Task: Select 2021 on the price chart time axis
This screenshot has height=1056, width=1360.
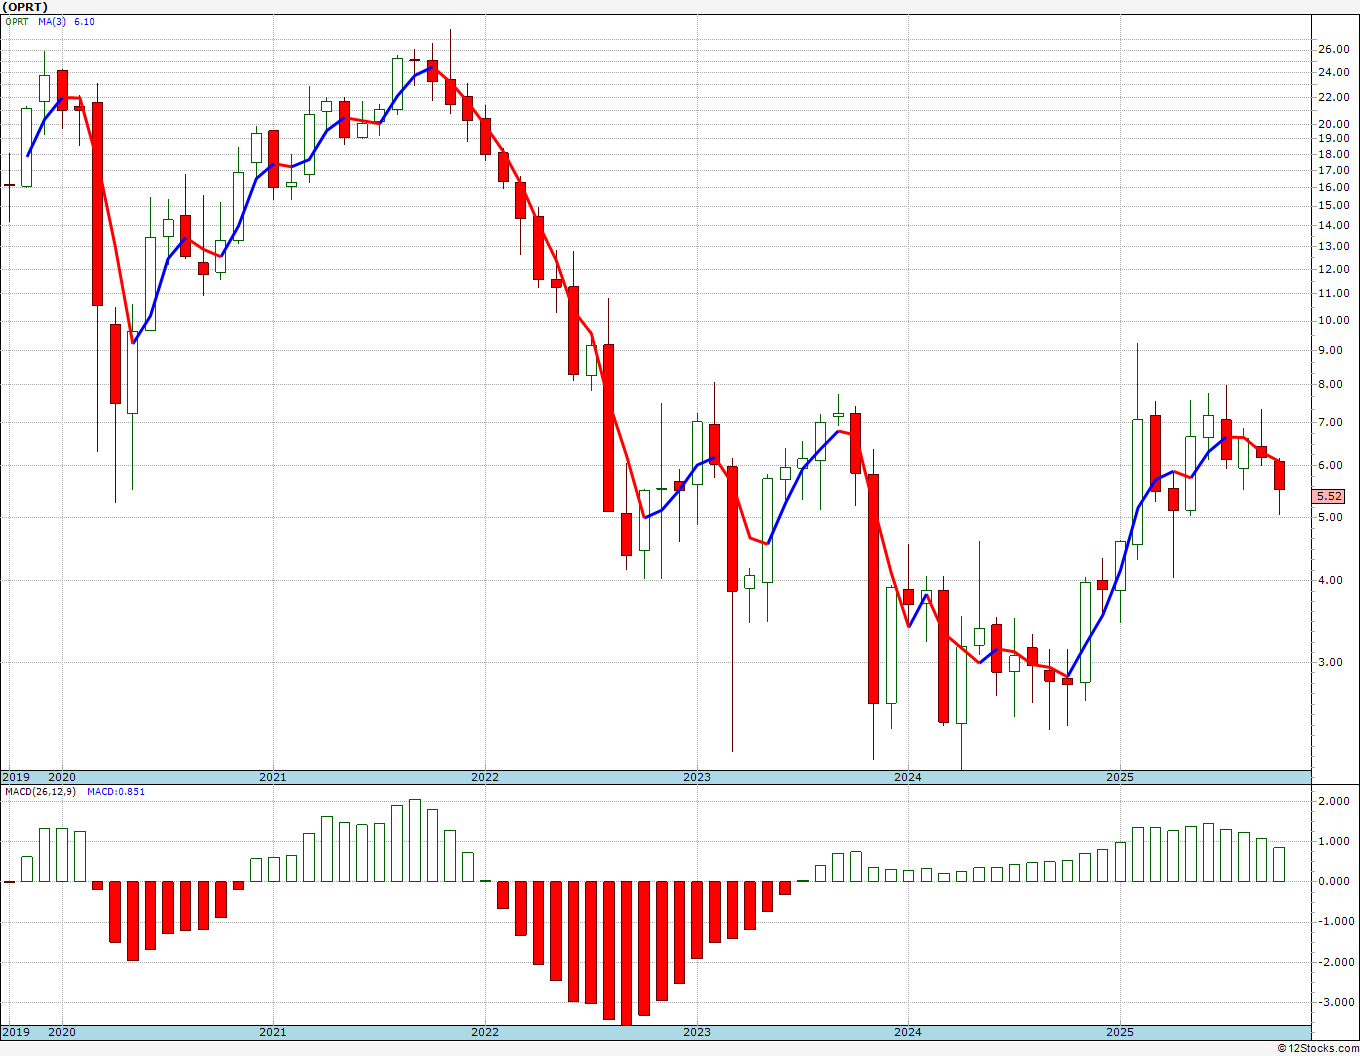Action: click(273, 777)
